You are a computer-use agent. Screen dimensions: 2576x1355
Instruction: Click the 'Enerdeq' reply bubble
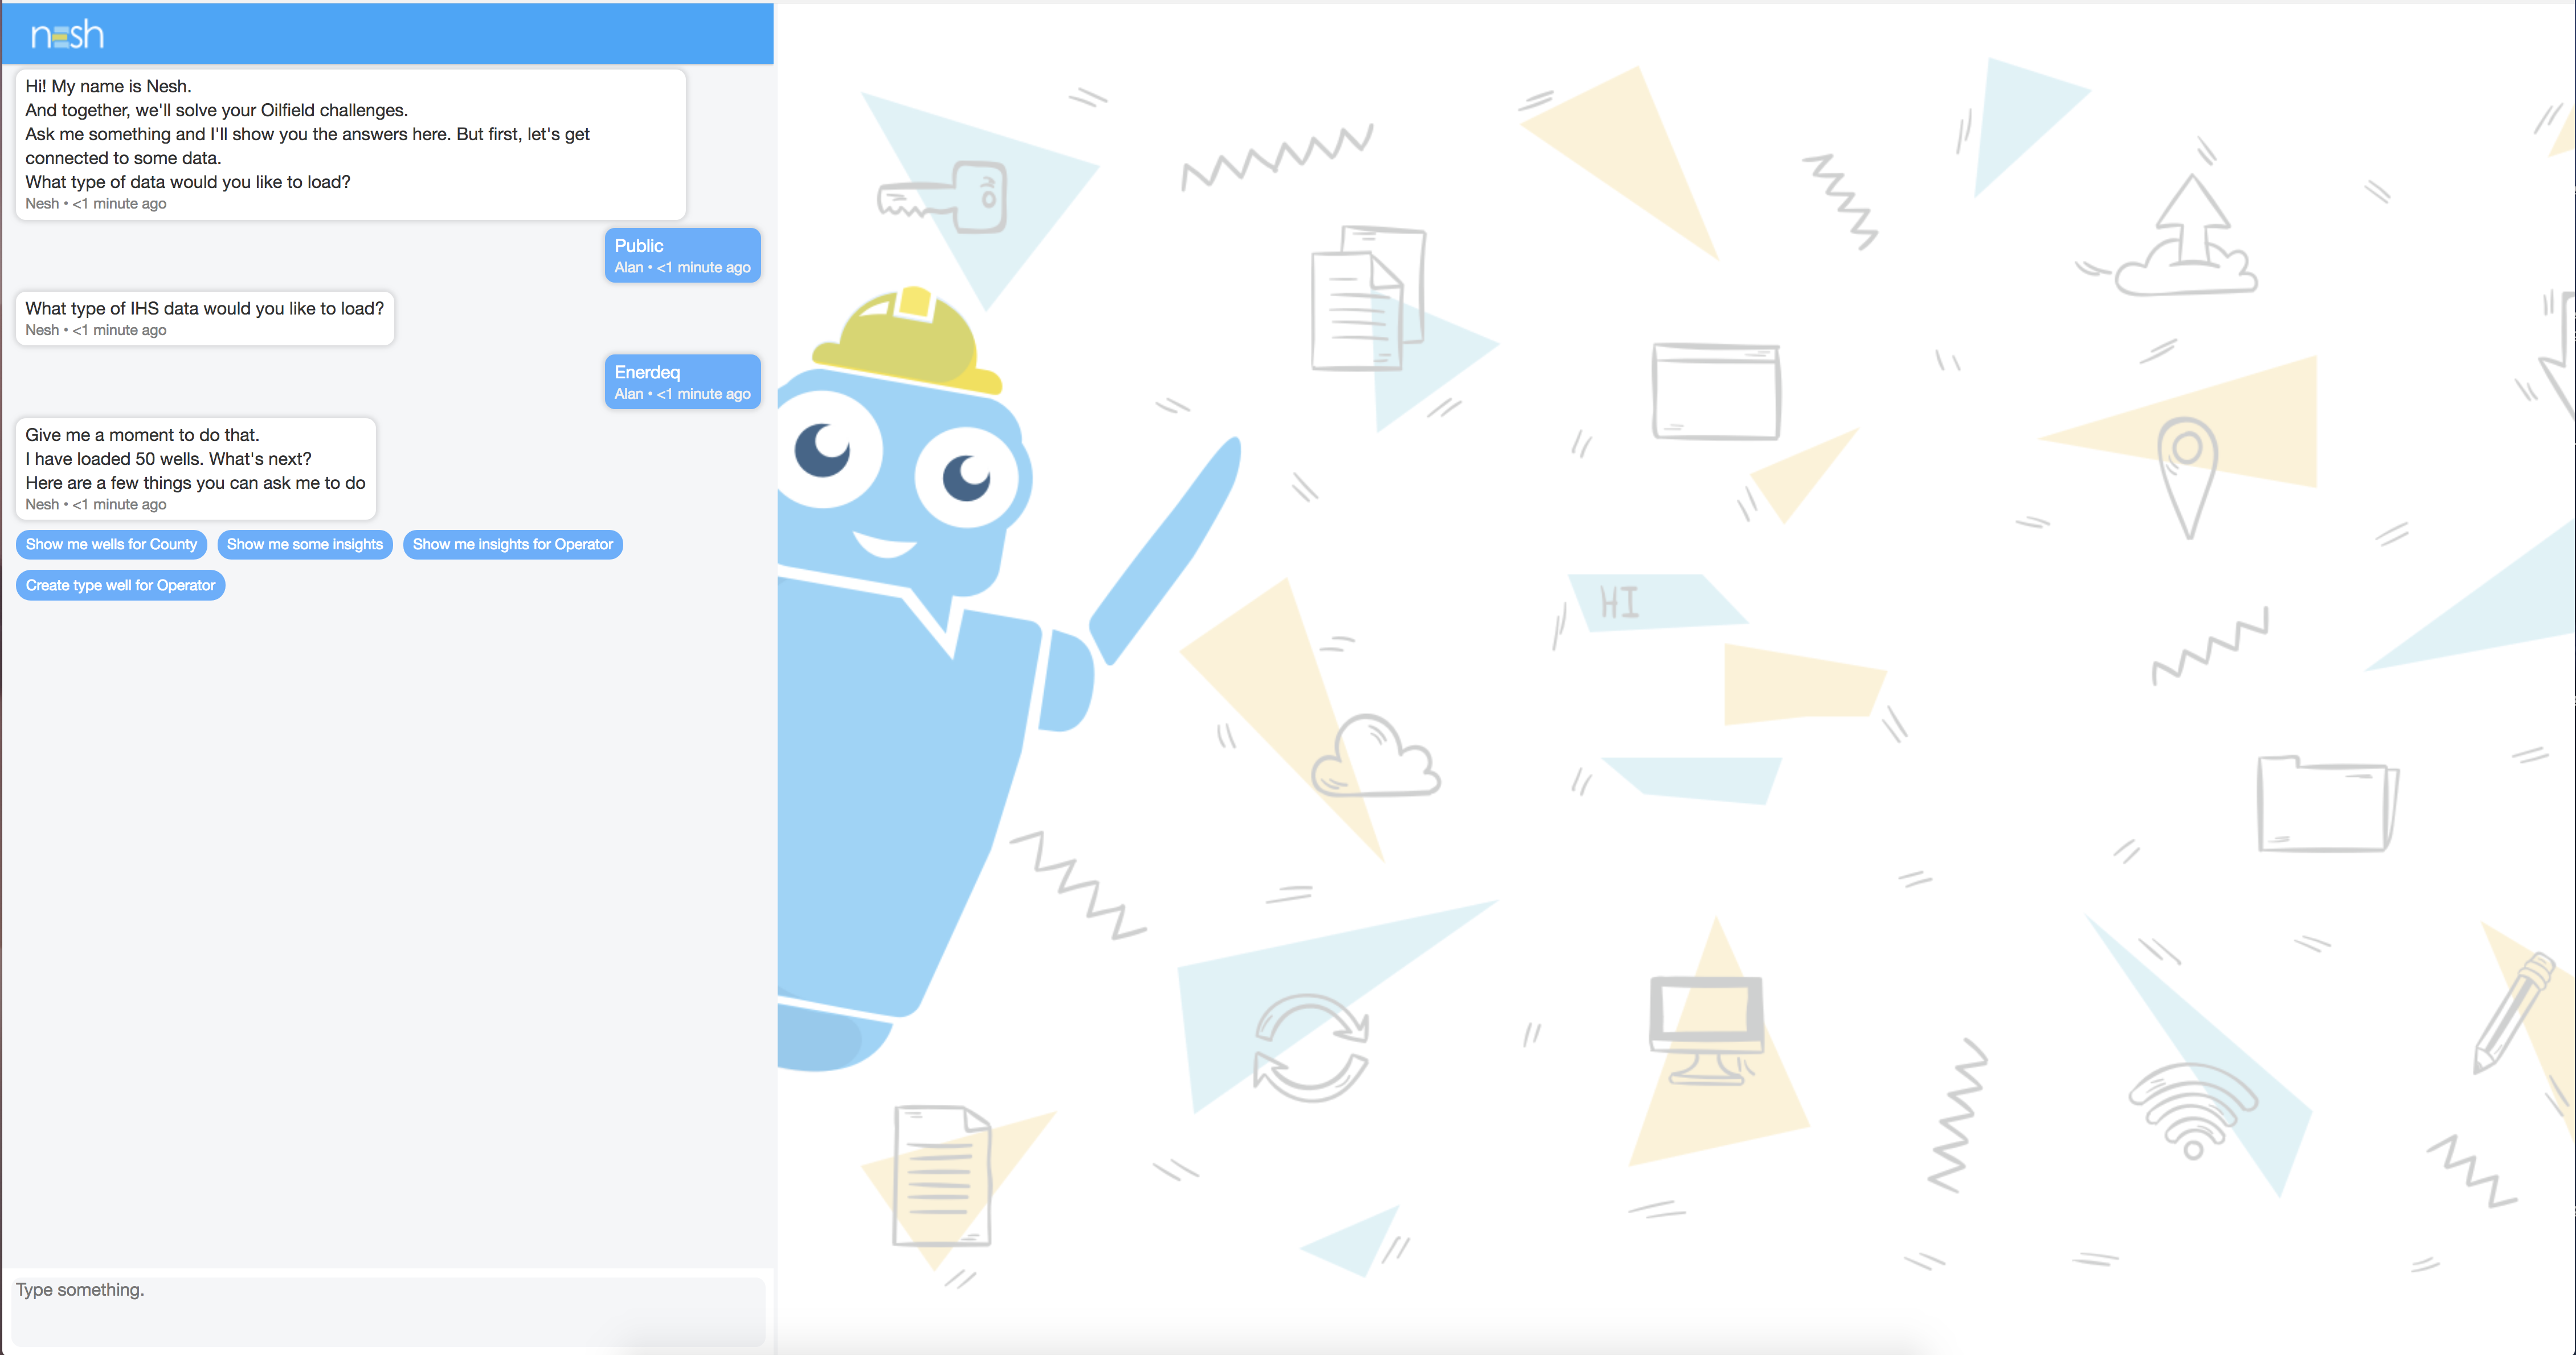pos(682,381)
